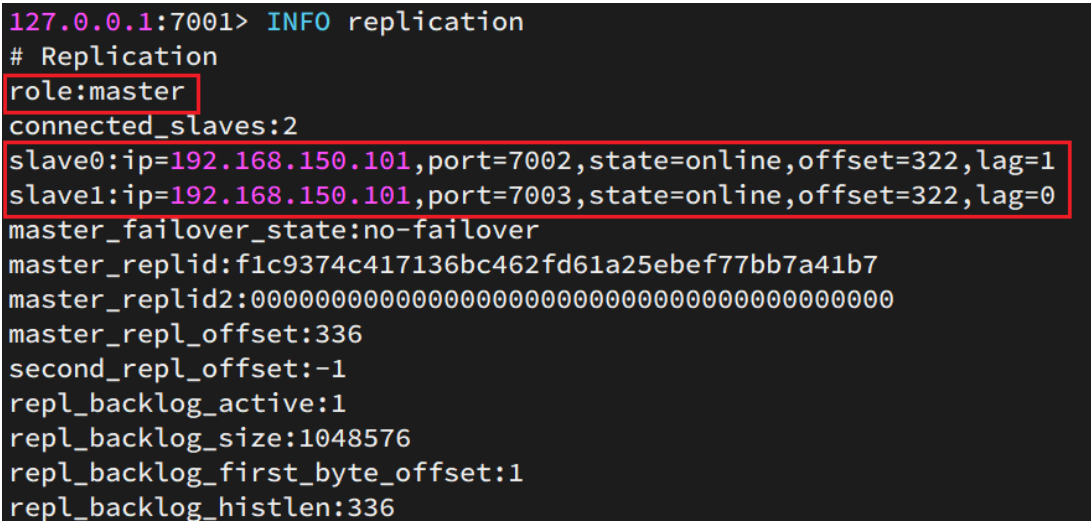This screenshot has height=521, width=1091.
Task: Click the repl_backlog_size:1048576 line
Action: click(x=209, y=440)
